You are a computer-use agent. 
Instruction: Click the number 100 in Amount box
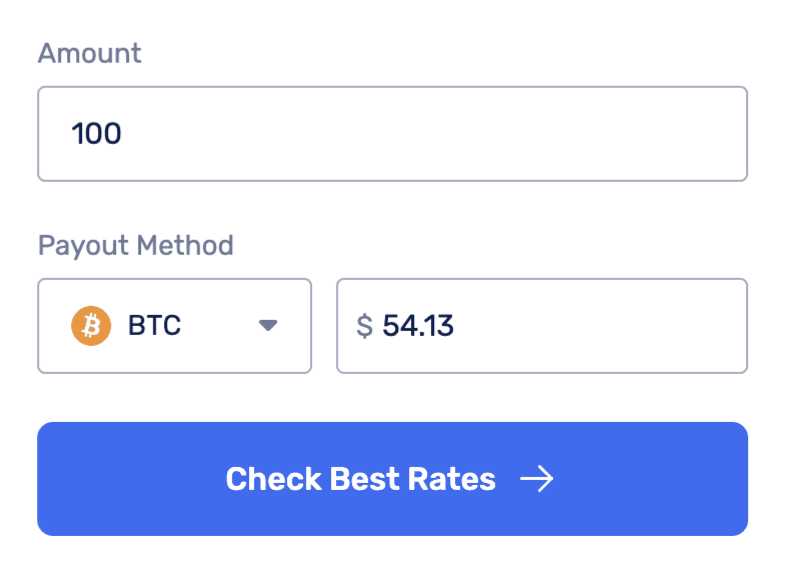pyautogui.click(x=96, y=134)
